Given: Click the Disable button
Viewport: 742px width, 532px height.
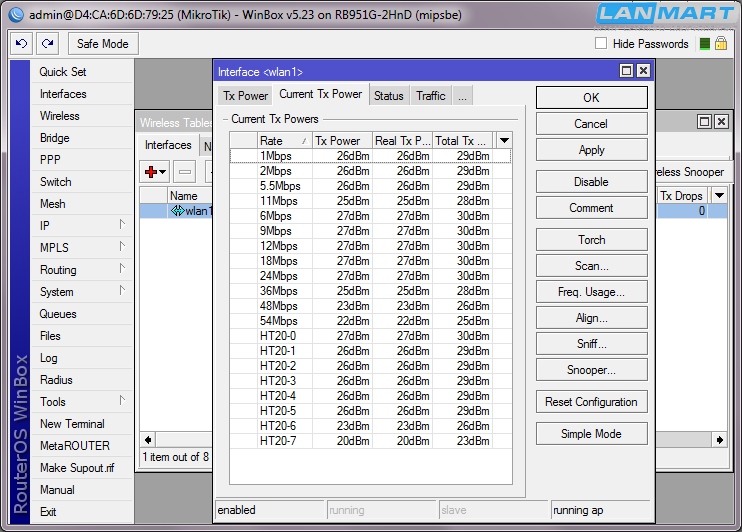Looking at the screenshot, I should (592, 182).
